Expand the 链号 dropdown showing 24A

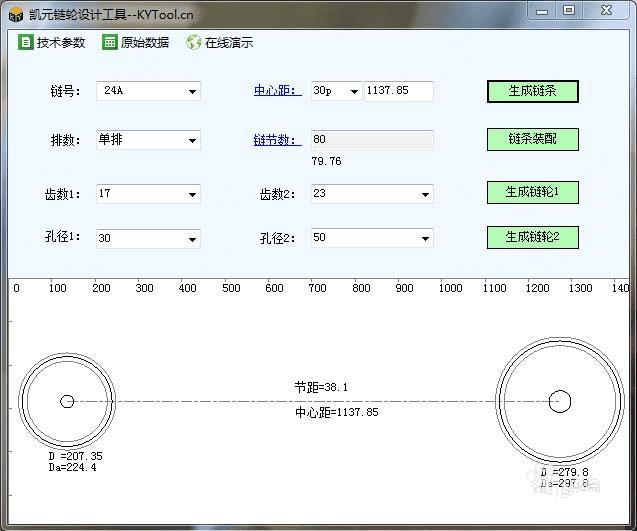tap(192, 91)
